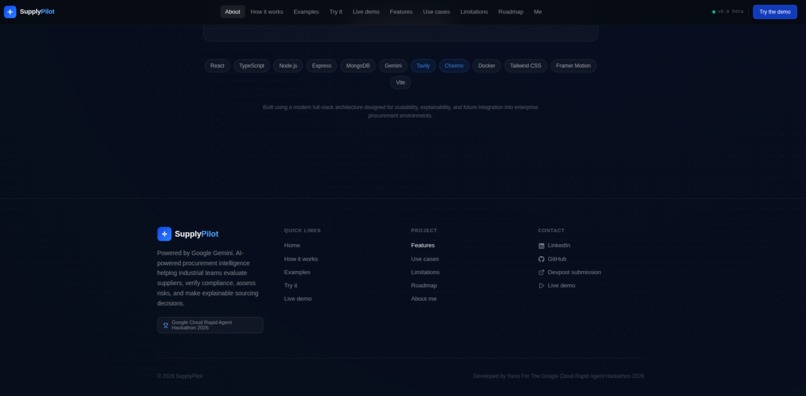The width and height of the screenshot is (806, 396).
Task: Open the footer How it works link
Action: (301, 259)
